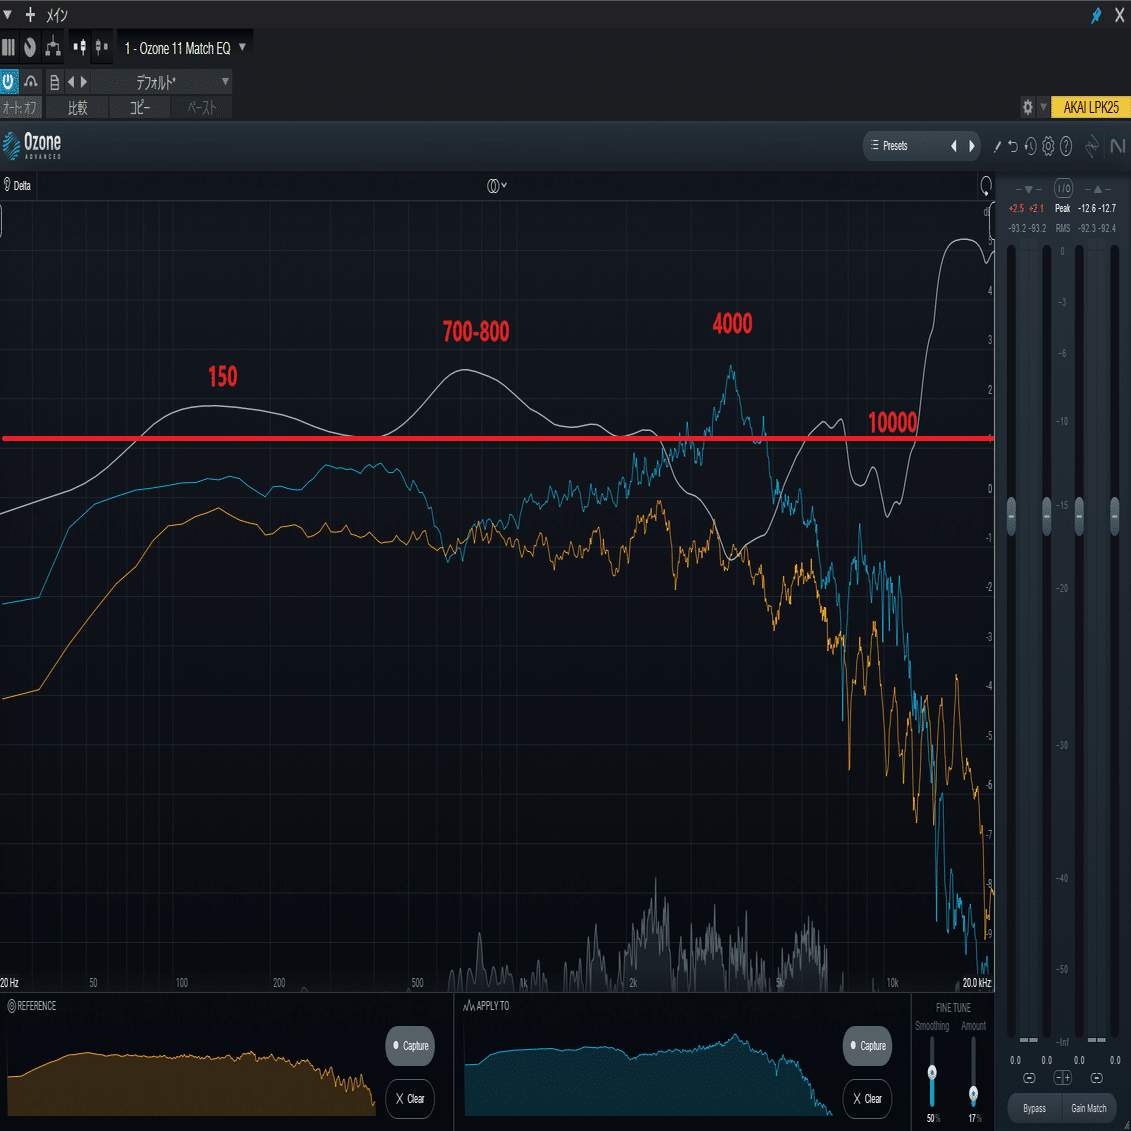Open the host preset file icon
Screen dimensions: 1131x1131
pos(54,82)
